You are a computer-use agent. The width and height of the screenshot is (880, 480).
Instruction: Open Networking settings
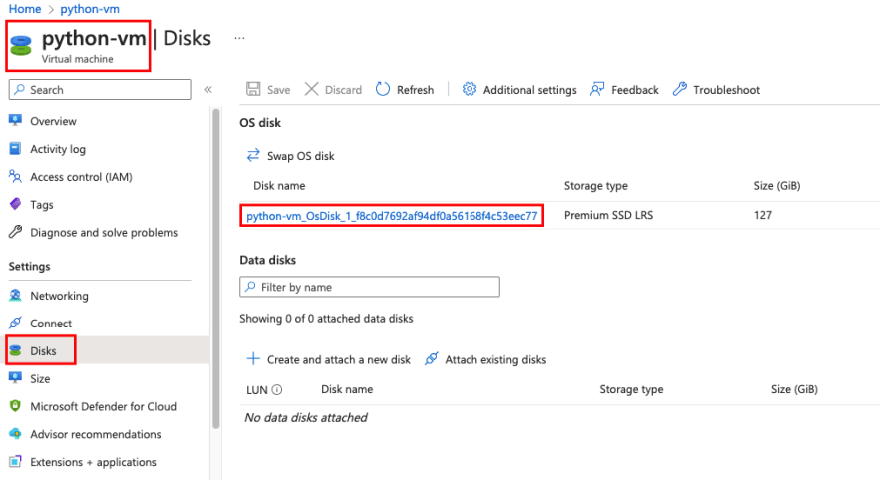click(x=59, y=296)
